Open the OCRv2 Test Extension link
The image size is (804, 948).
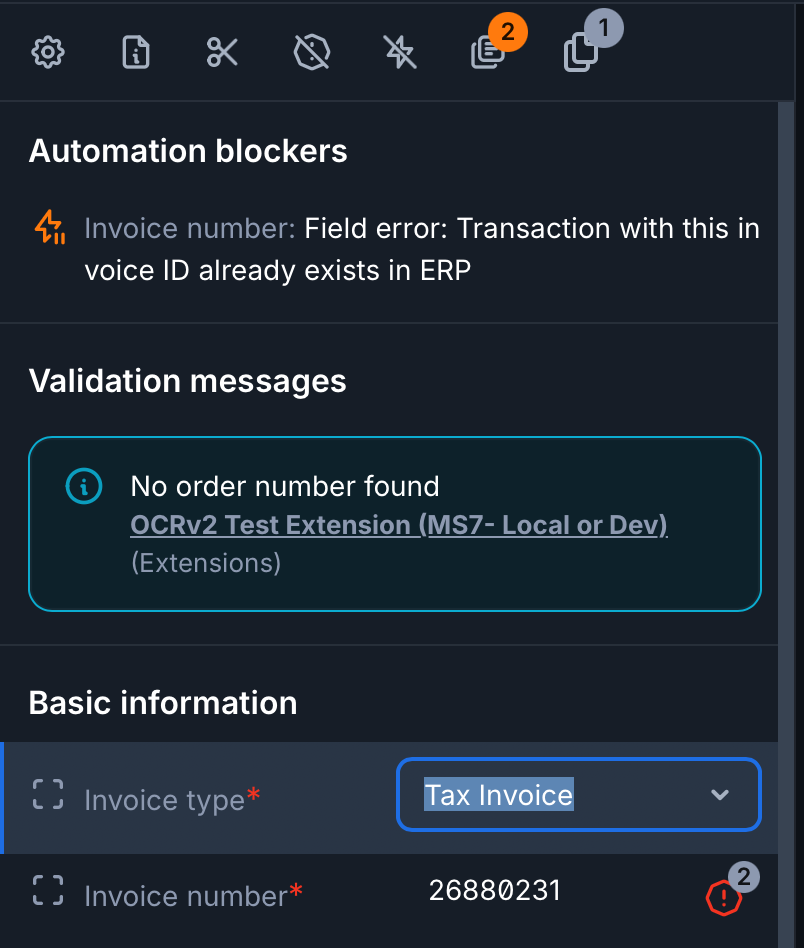tap(398, 524)
